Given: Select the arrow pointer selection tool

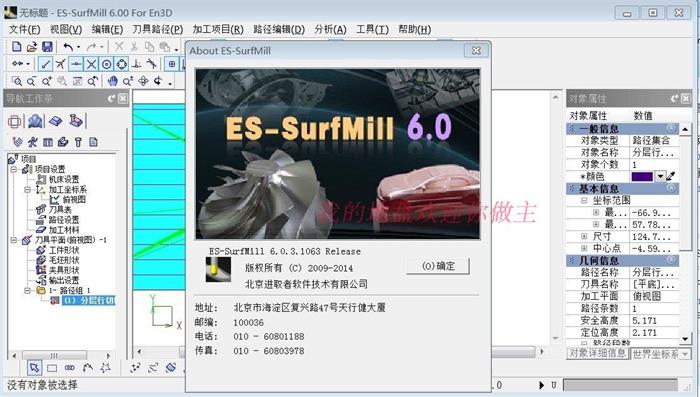Looking at the screenshot, I should click(34, 368).
